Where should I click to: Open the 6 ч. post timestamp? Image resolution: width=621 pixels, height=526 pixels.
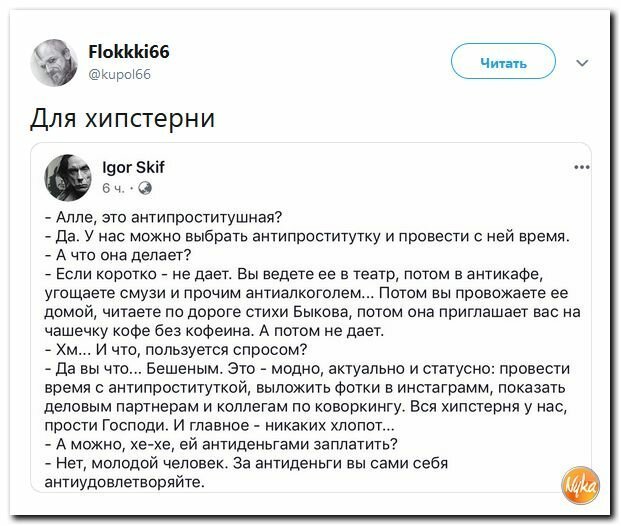pos(113,188)
